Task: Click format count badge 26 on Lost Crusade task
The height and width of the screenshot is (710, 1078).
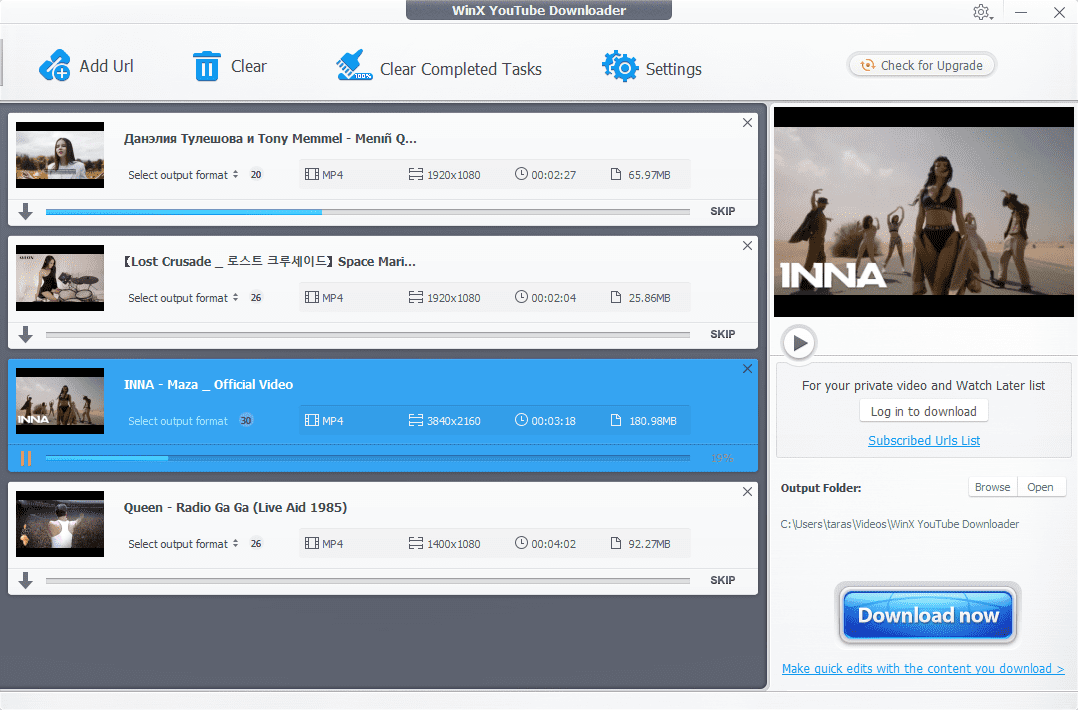Action: pos(256,298)
